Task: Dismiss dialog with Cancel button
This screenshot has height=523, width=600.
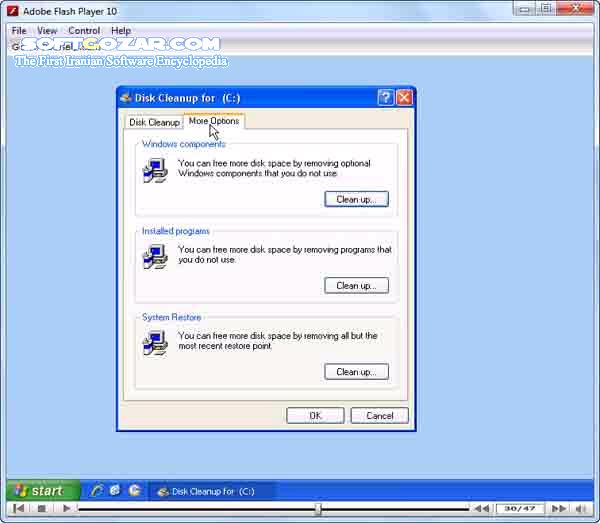Action: click(380, 416)
